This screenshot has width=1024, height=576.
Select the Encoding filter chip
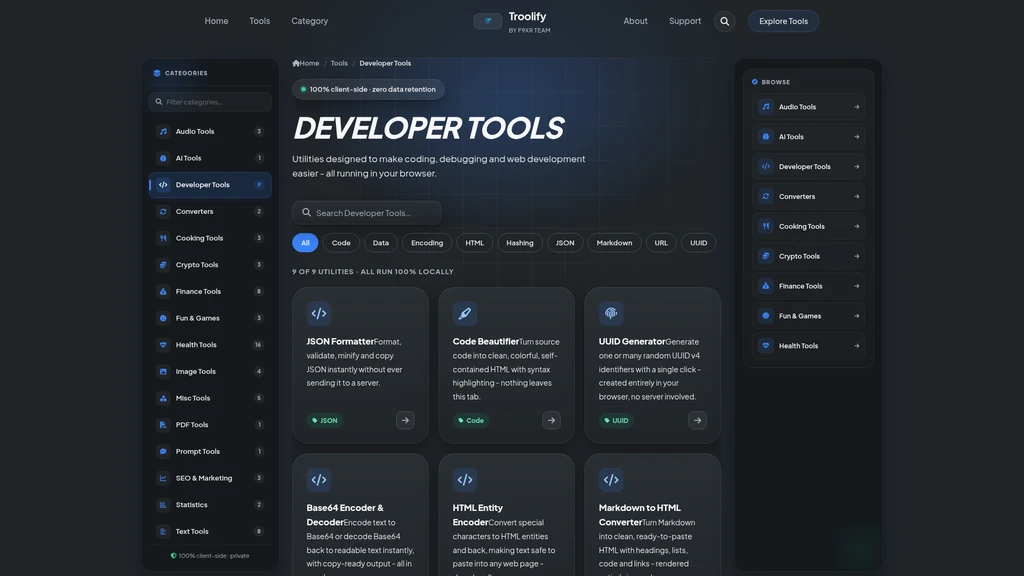(x=427, y=243)
